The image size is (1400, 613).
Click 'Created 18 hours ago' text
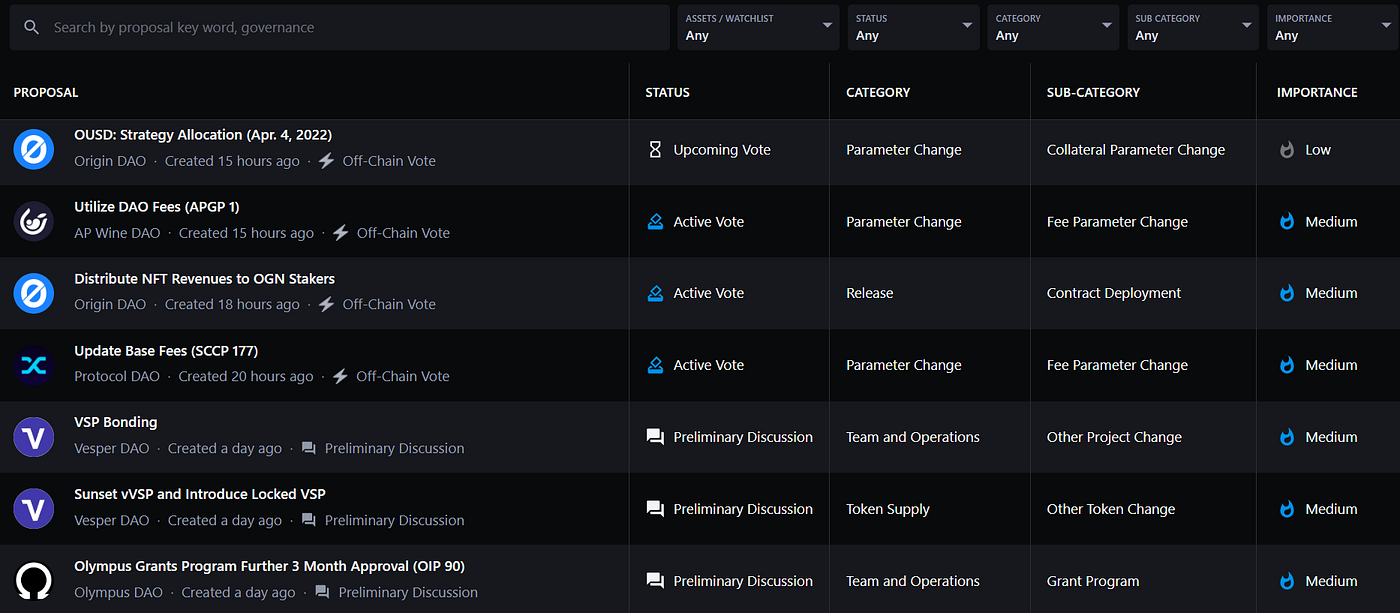[x=232, y=305]
